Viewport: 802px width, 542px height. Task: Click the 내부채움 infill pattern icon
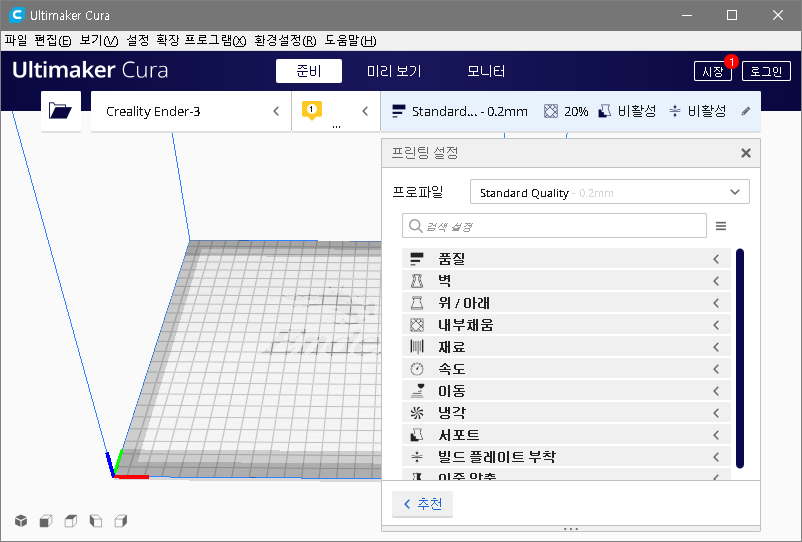(x=417, y=325)
